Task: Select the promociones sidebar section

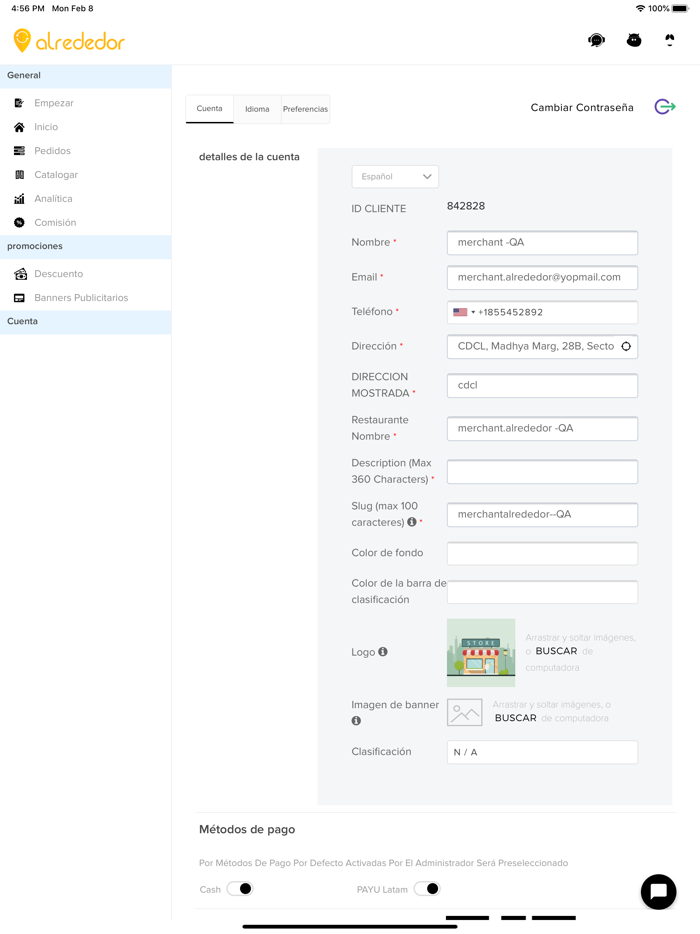Action: 86,247
